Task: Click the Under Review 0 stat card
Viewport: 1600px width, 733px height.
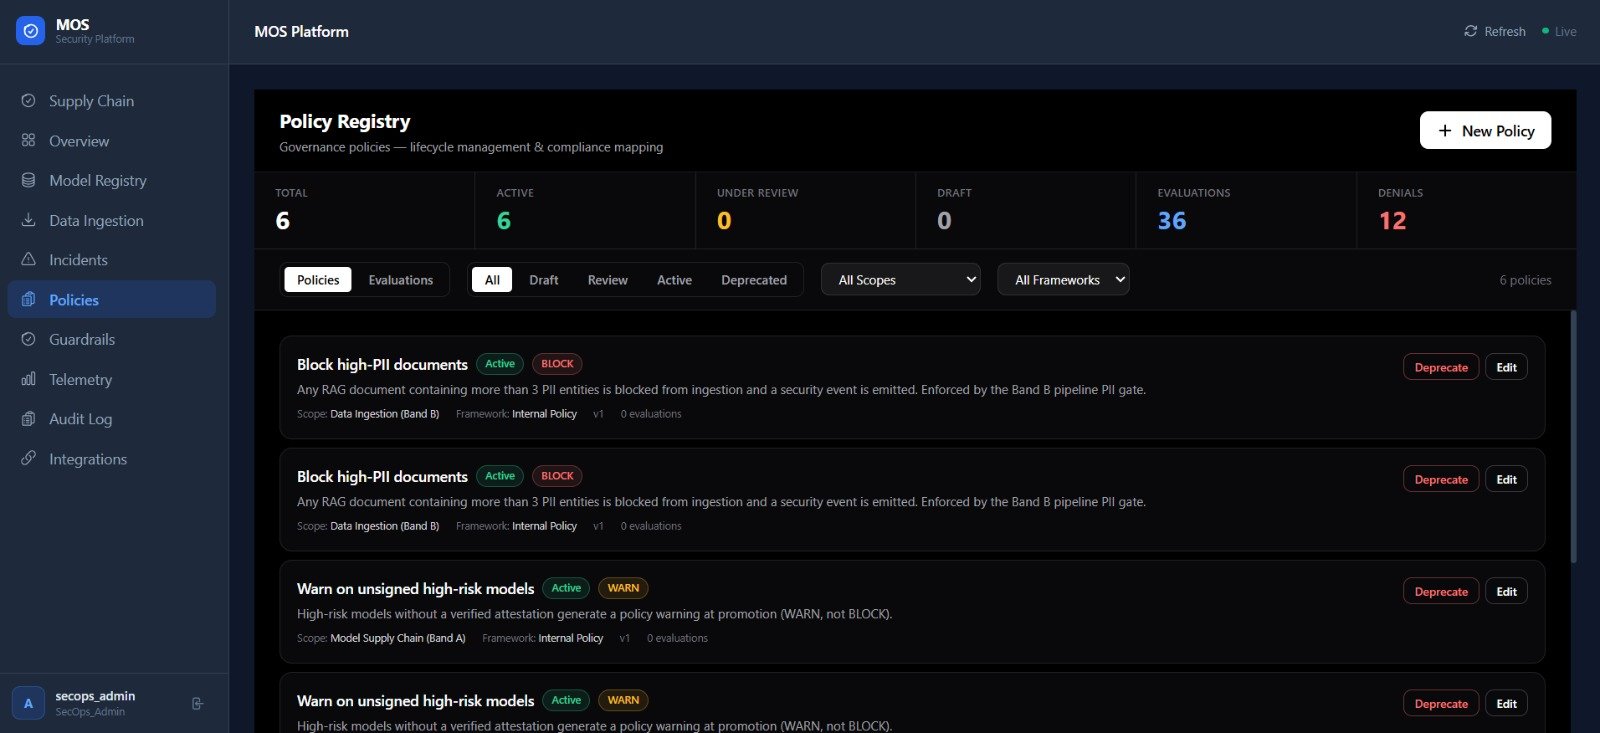Action: (x=805, y=210)
